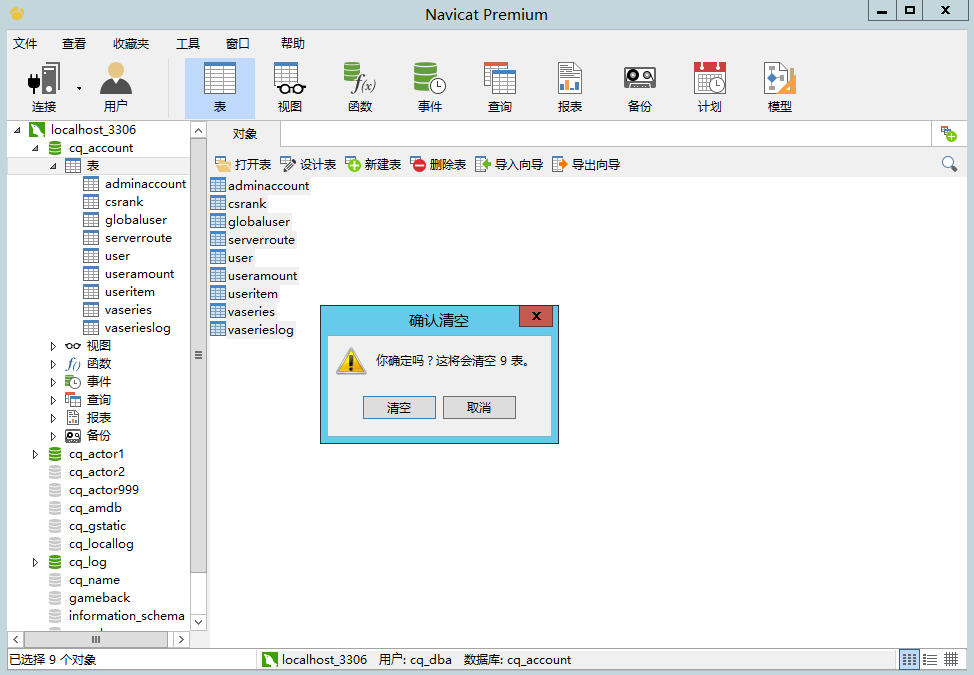
Task: Click the 模型 model toolbar icon
Action: 779,87
